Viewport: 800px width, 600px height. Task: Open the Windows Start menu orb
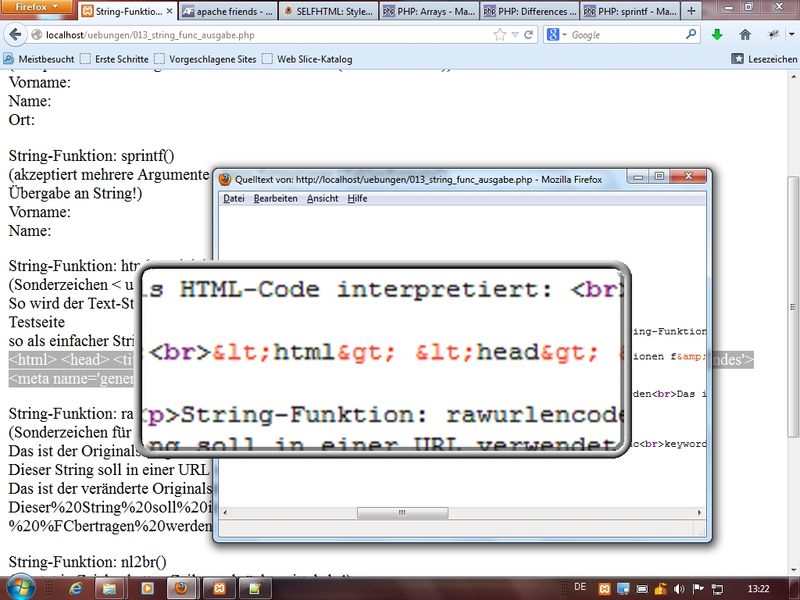(x=22, y=586)
